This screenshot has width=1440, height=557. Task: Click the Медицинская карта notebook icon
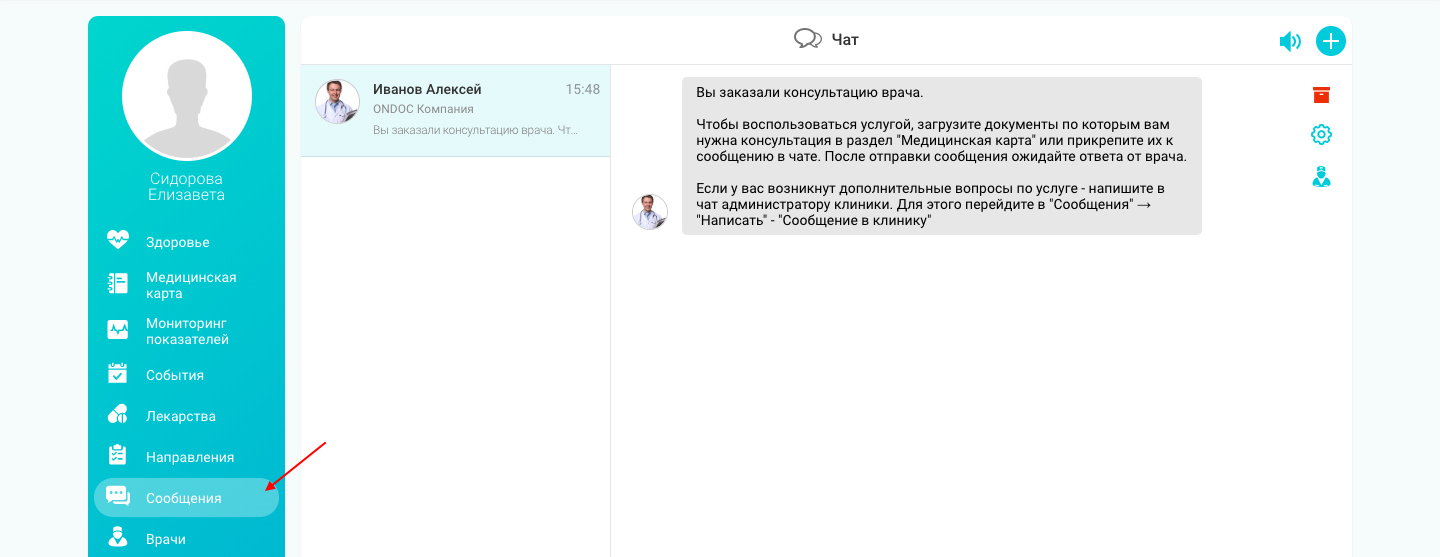118,284
